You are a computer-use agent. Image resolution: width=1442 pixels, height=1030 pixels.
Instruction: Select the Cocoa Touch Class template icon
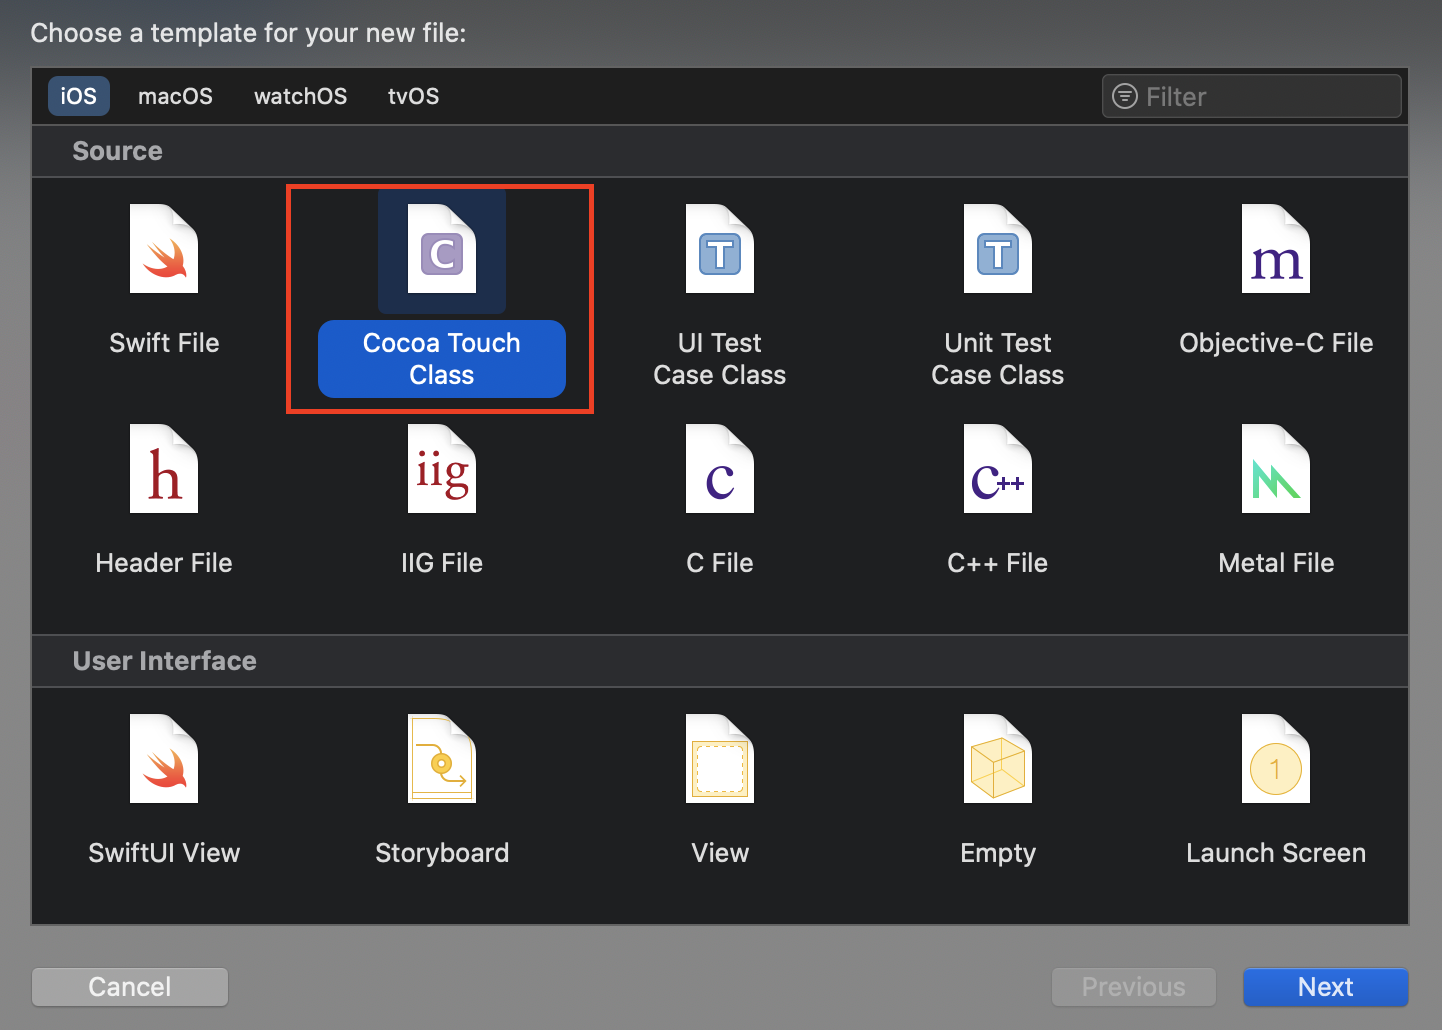tap(442, 249)
